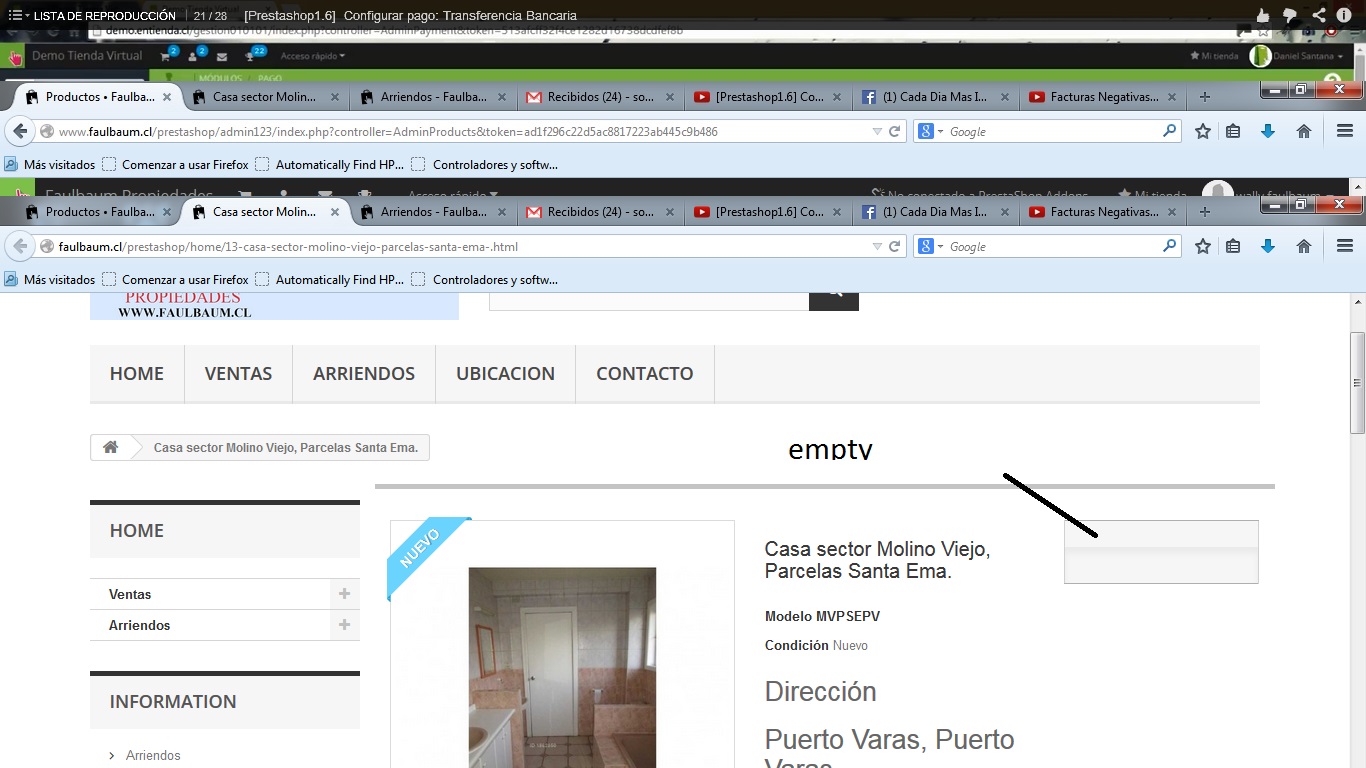This screenshot has height=768, width=1366.
Task: Open UBICACION in the store navigation menu
Action: pyautogui.click(x=506, y=374)
